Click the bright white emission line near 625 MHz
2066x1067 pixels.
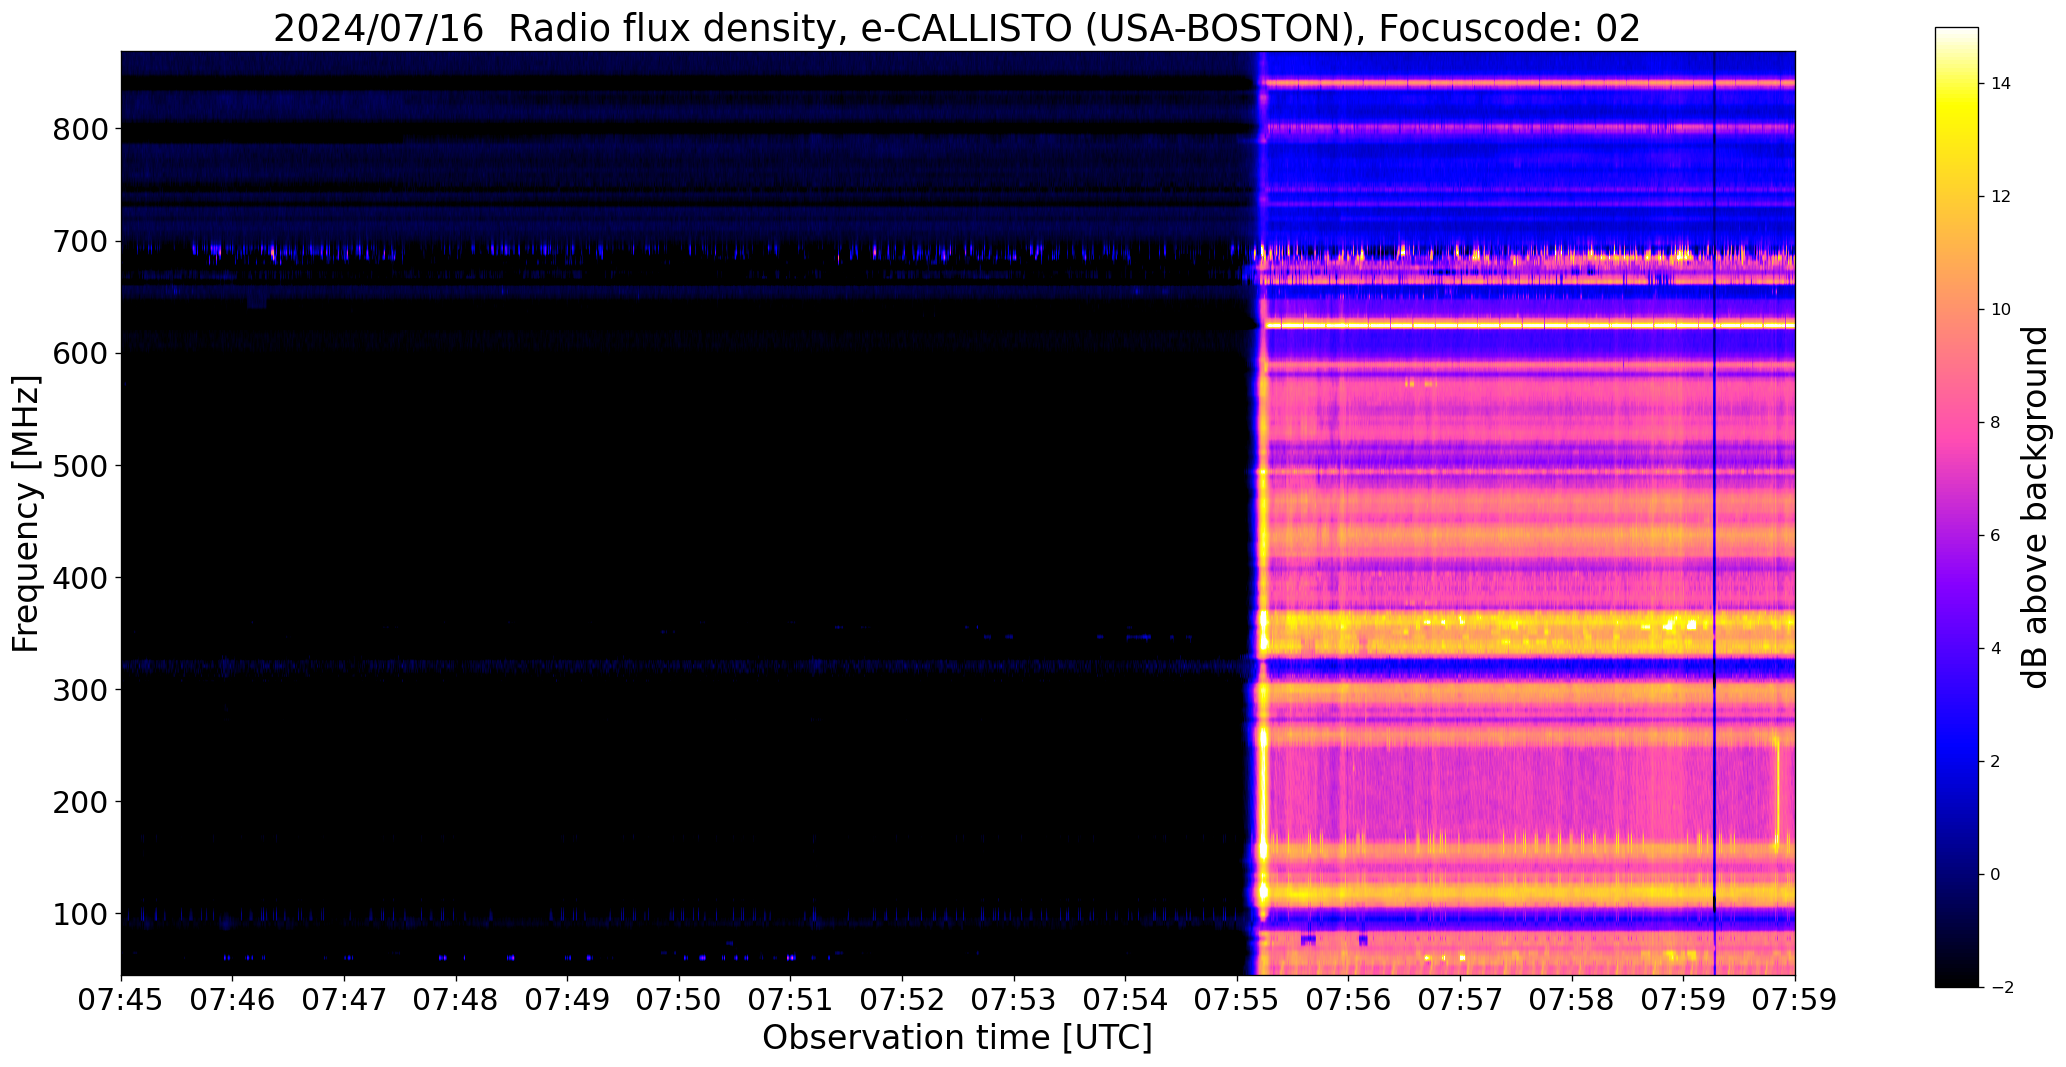tap(1530, 325)
